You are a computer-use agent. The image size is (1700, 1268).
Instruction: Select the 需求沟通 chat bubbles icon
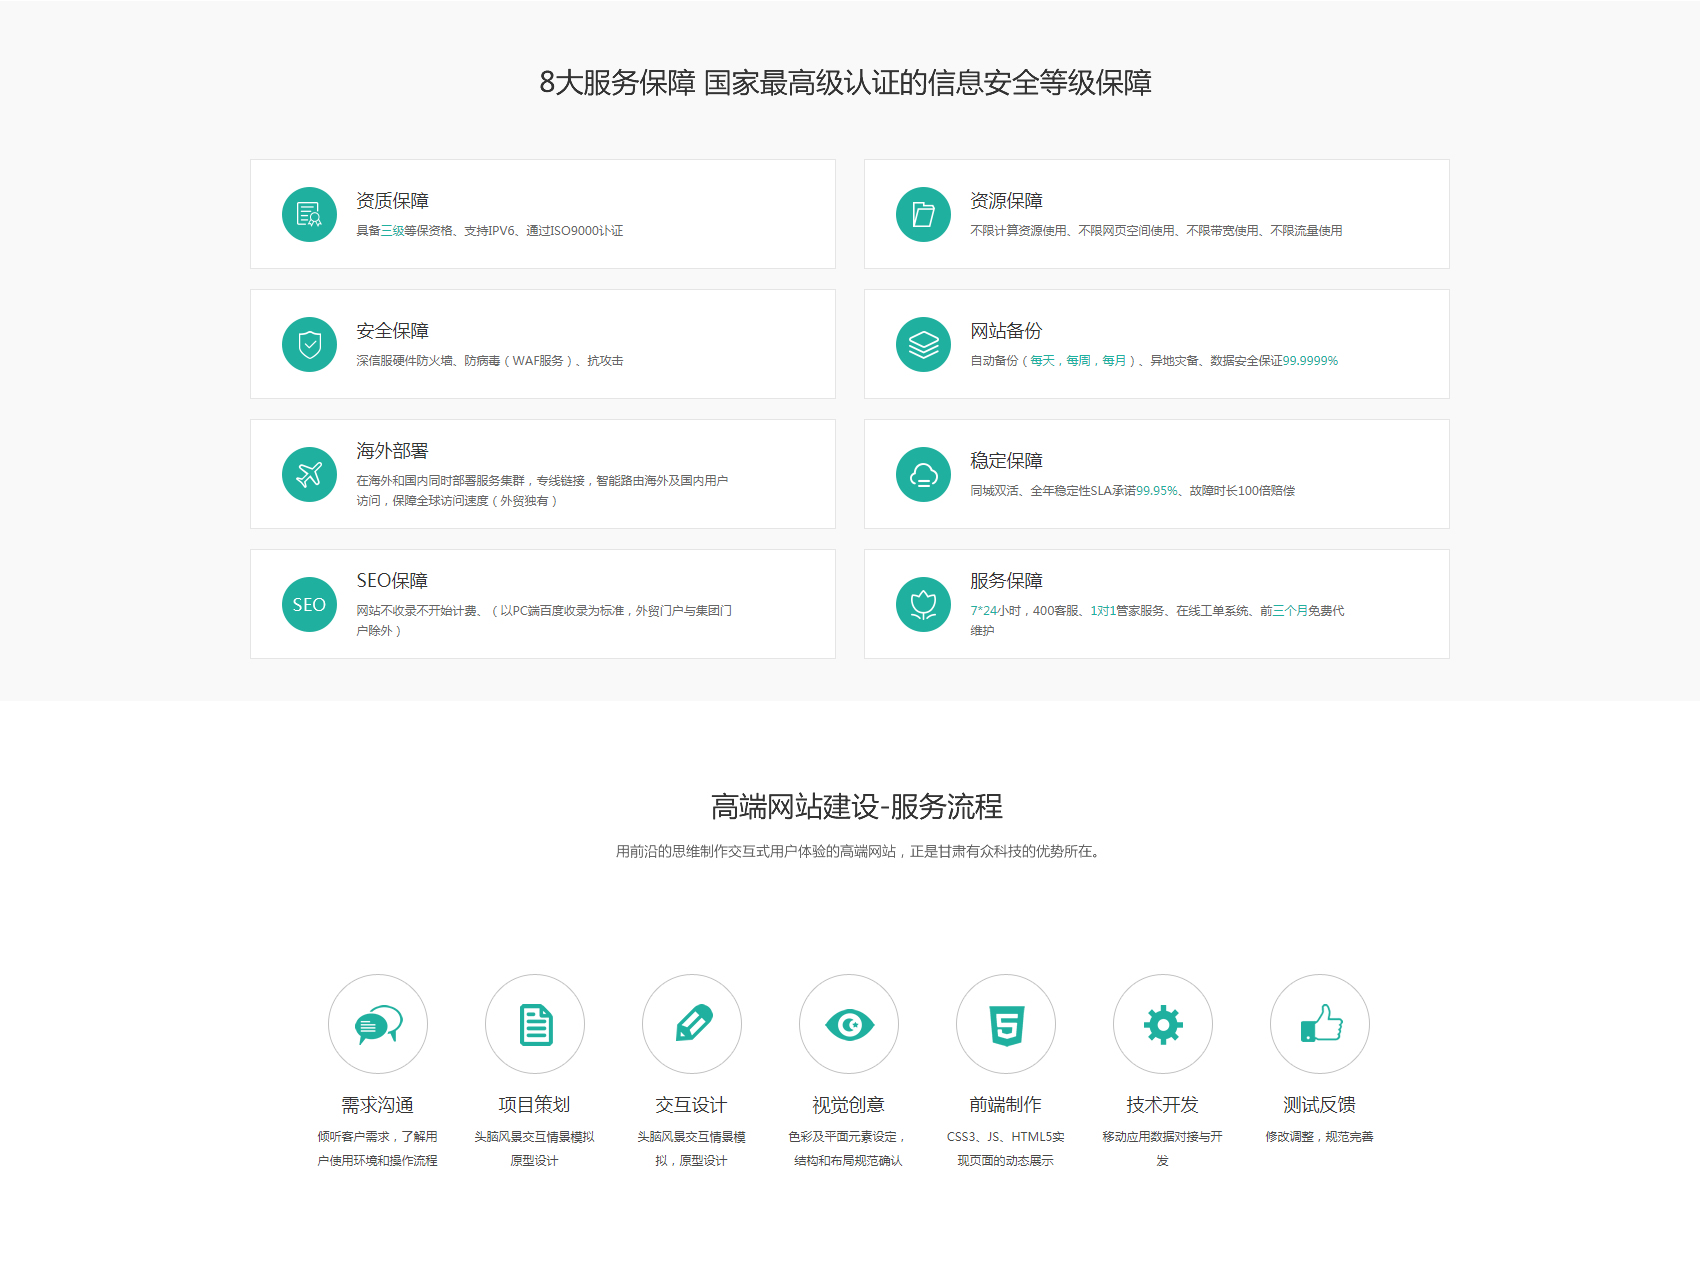click(x=378, y=1024)
